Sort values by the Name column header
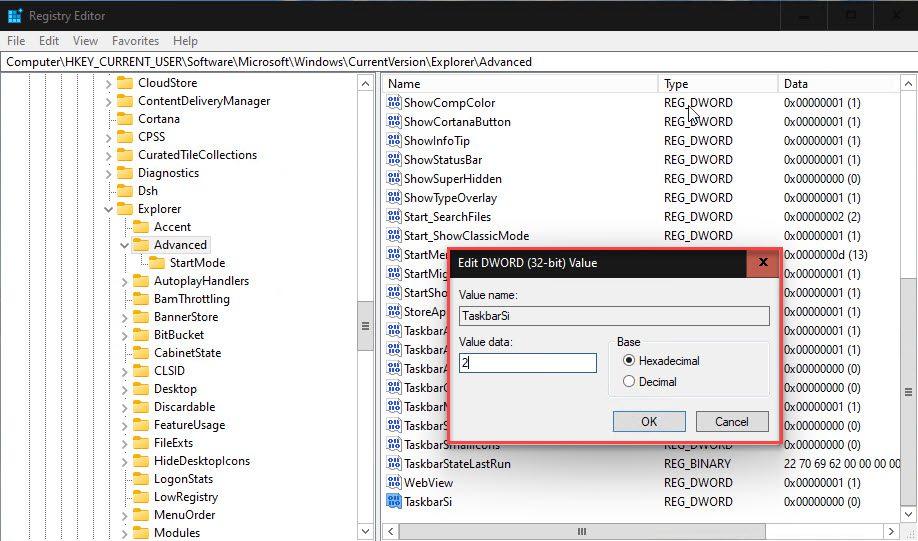Screen dimensions: 918x541 coord(520,84)
